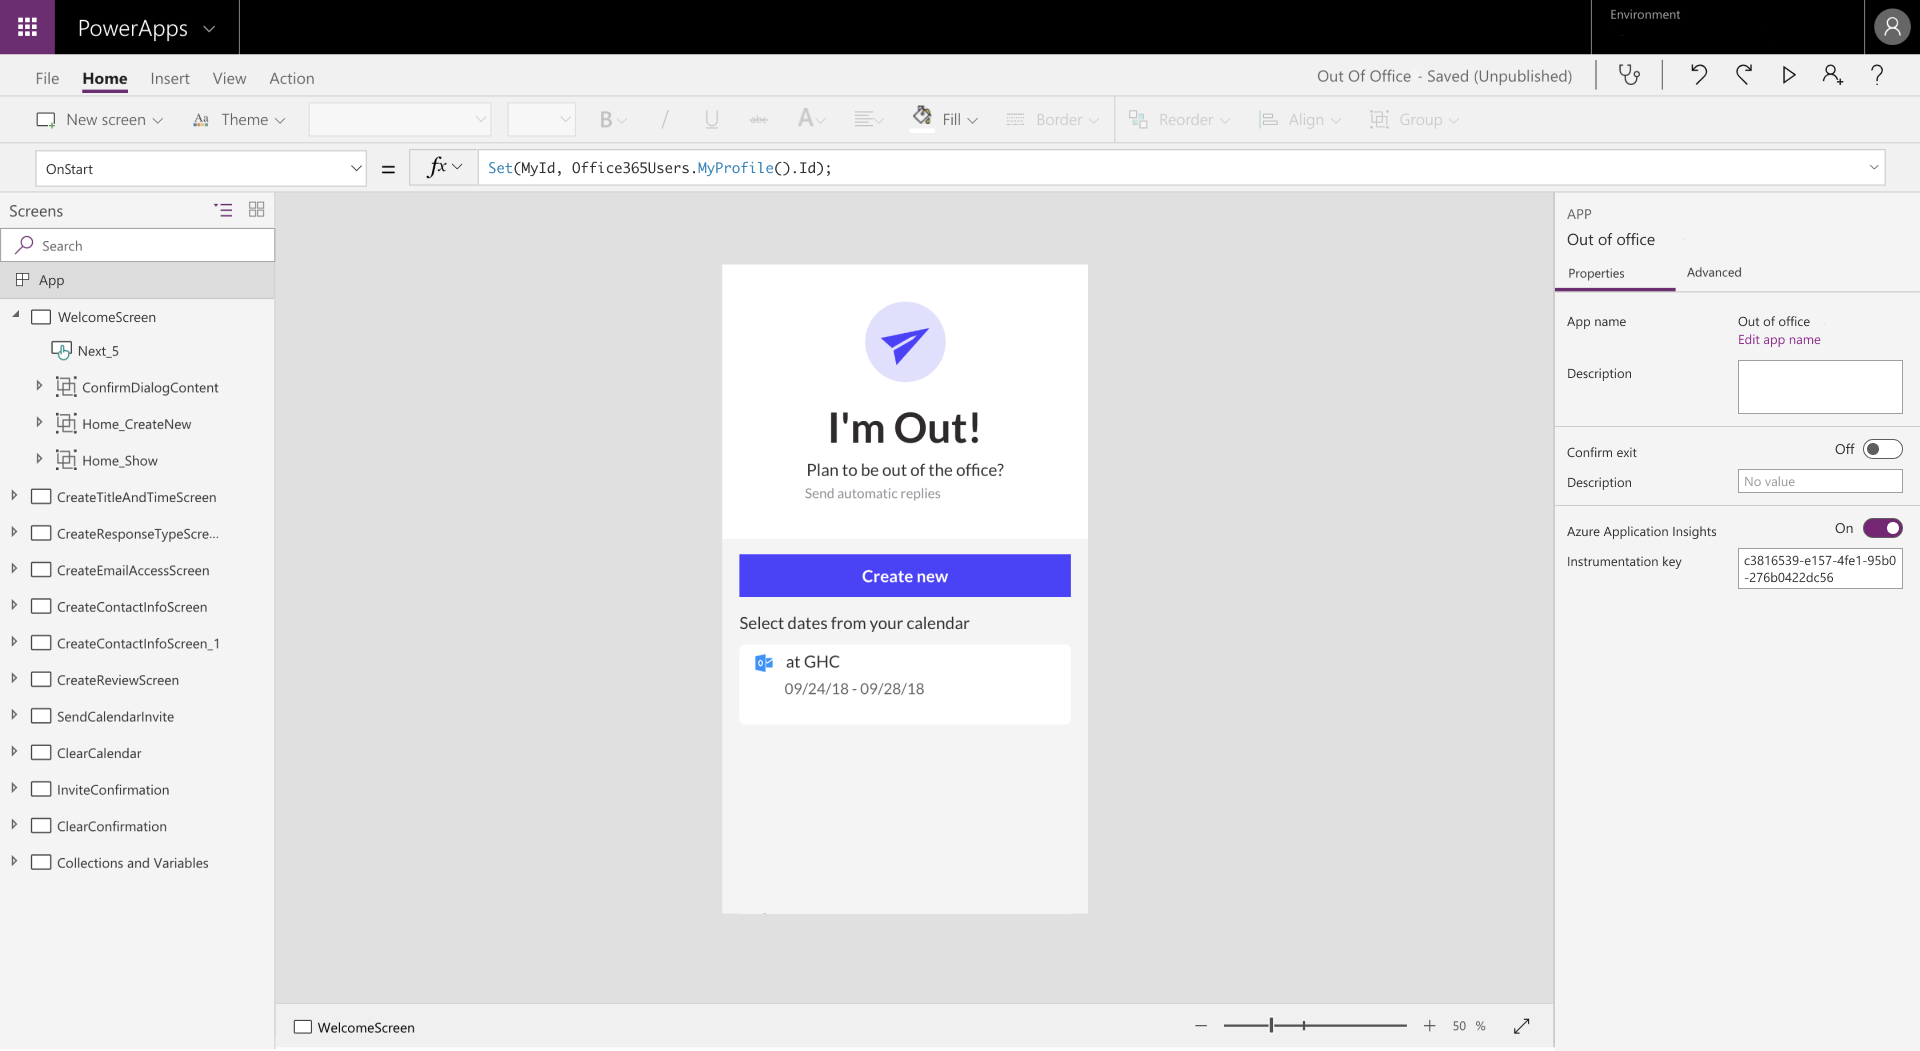Click Edit app name link
This screenshot has width=1920, height=1051.
point(1779,340)
